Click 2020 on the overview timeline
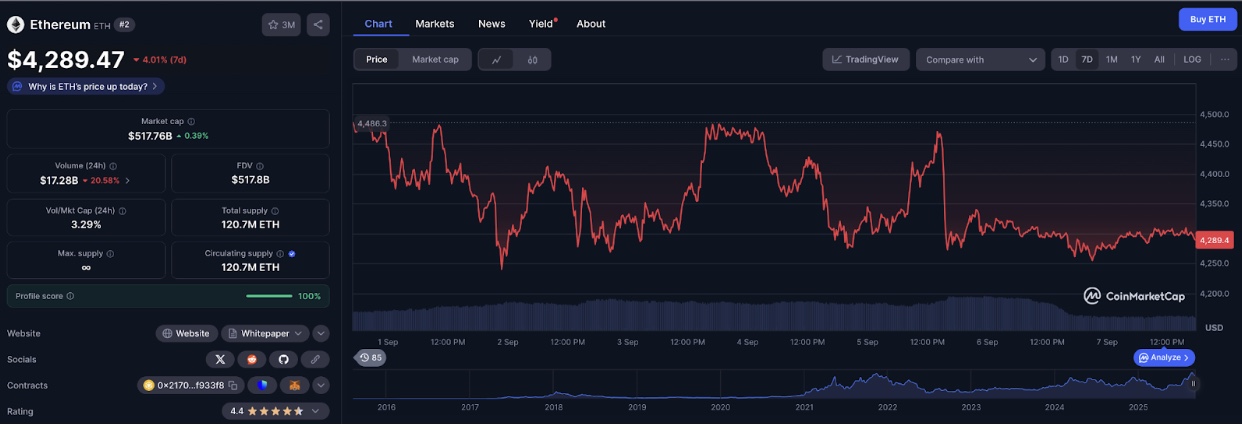This screenshot has height=428, width=1242. 720,407
